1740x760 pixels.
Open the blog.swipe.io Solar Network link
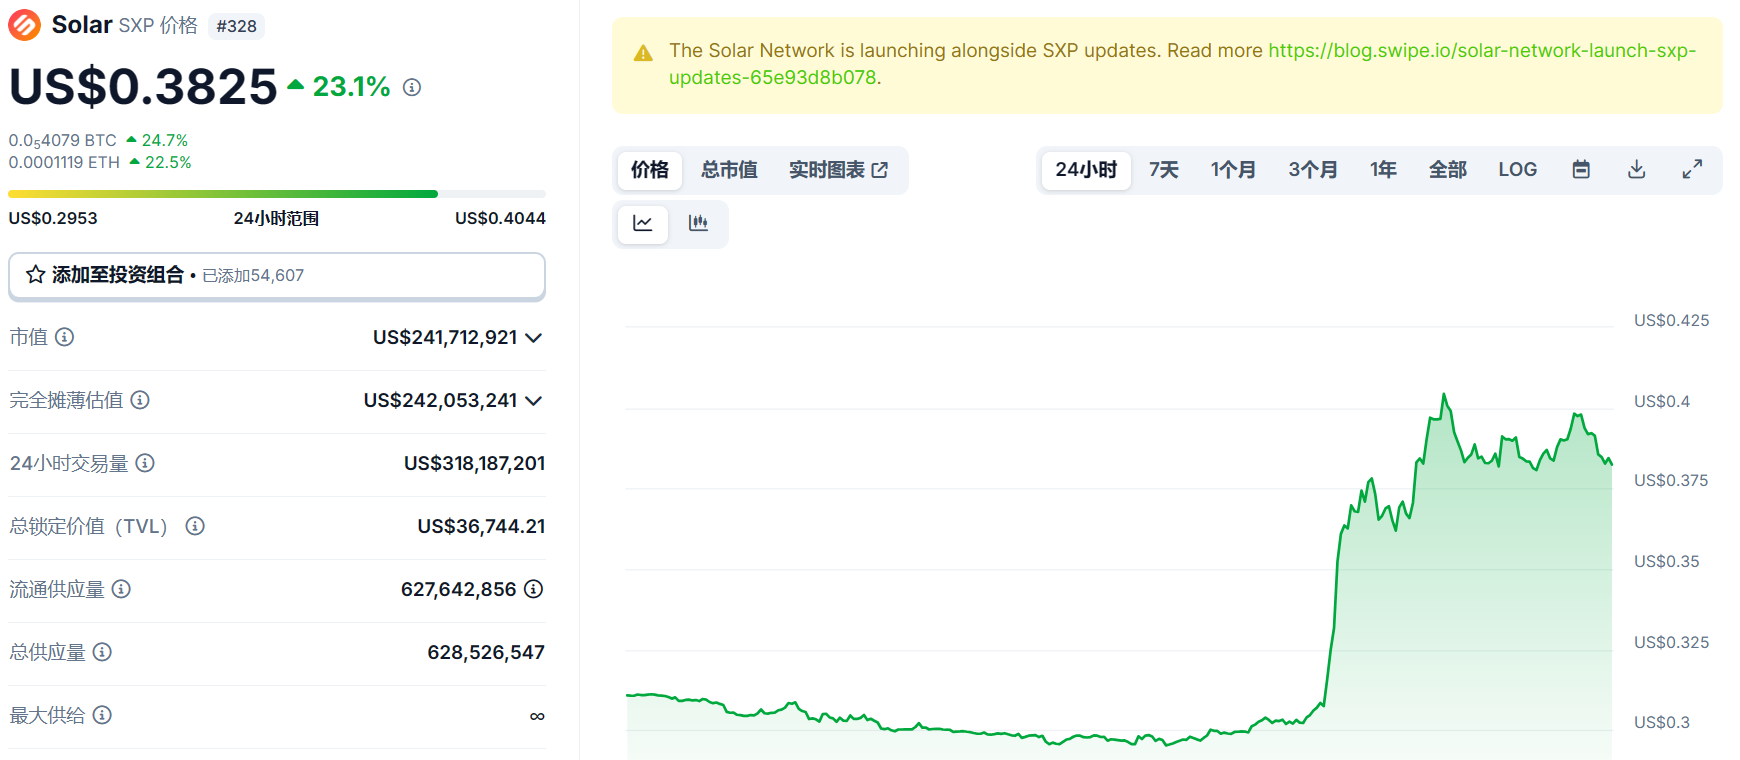click(x=1182, y=64)
